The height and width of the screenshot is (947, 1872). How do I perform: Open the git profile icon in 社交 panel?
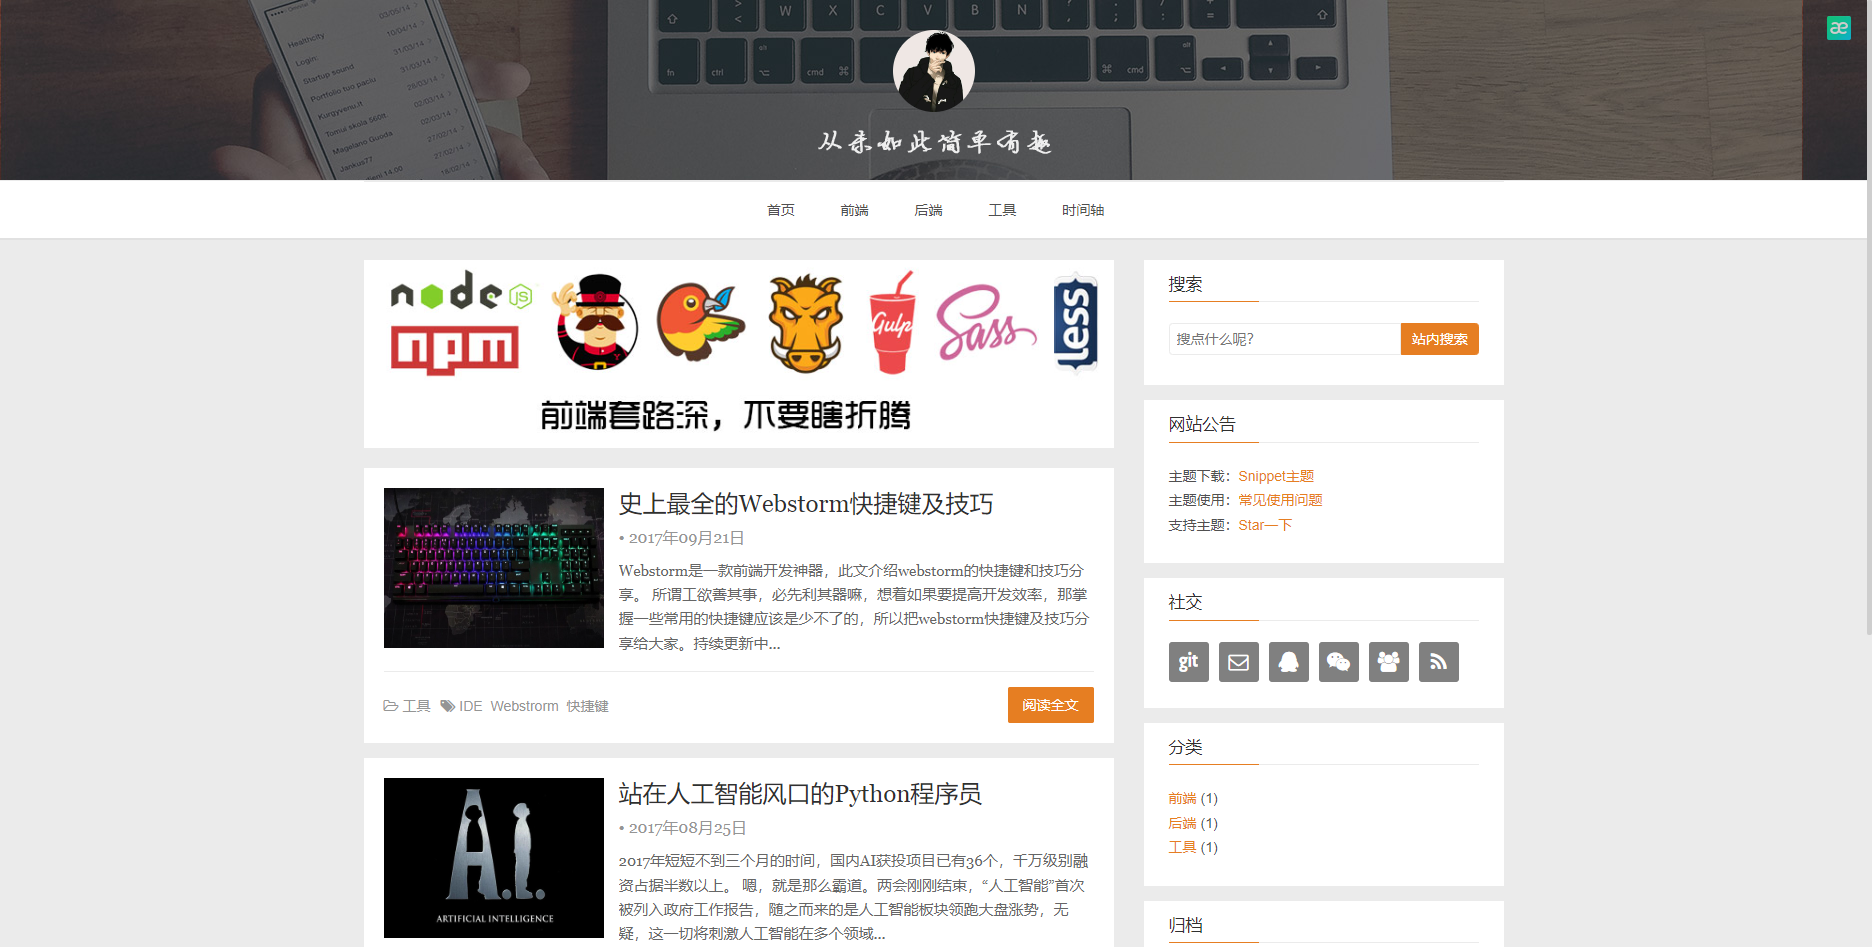(1188, 661)
